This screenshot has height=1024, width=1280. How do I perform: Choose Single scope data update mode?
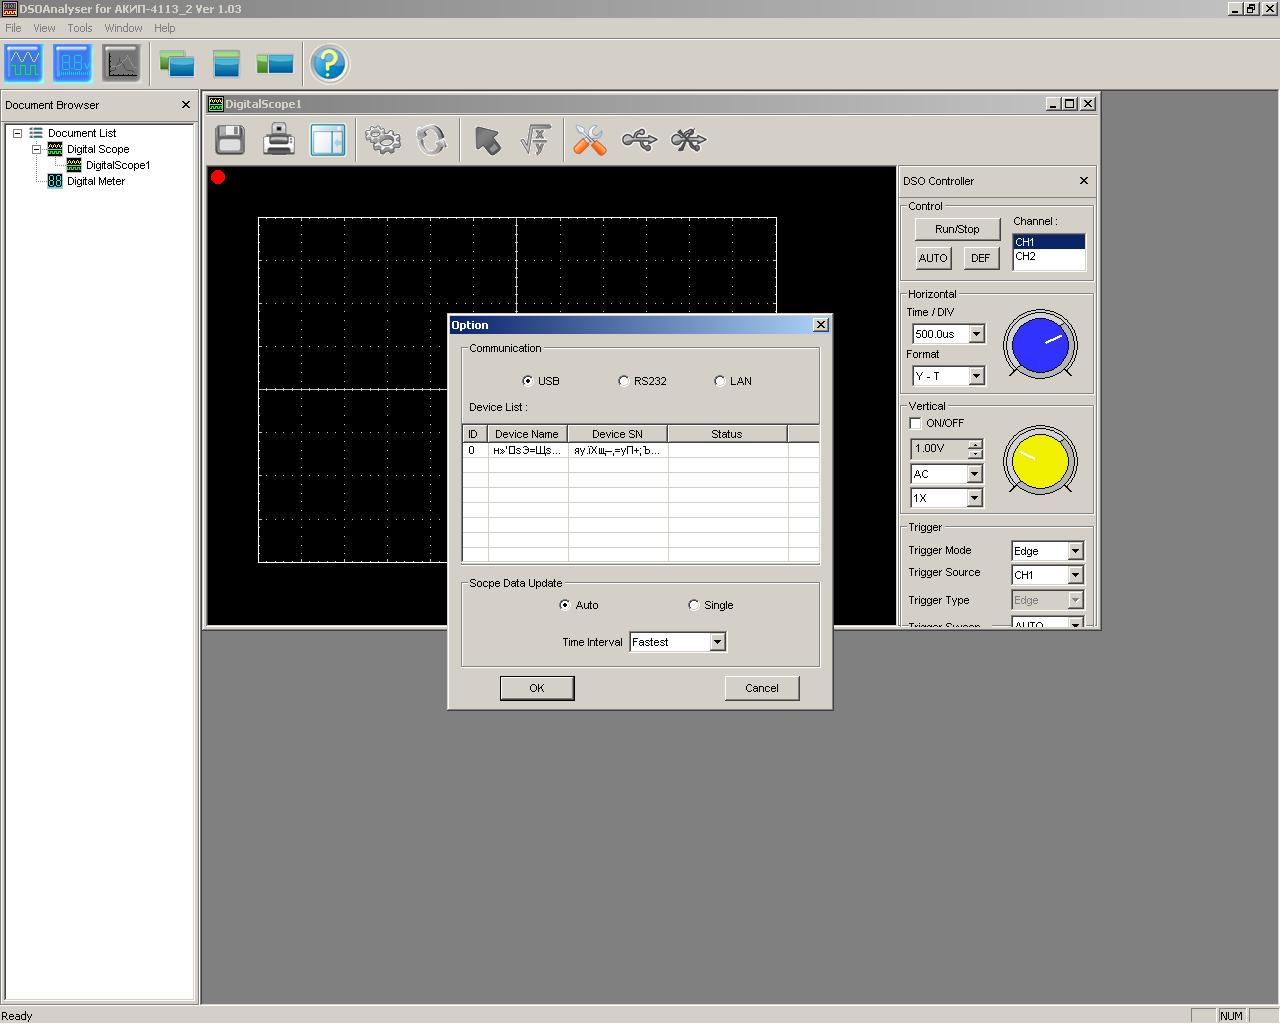point(694,605)
